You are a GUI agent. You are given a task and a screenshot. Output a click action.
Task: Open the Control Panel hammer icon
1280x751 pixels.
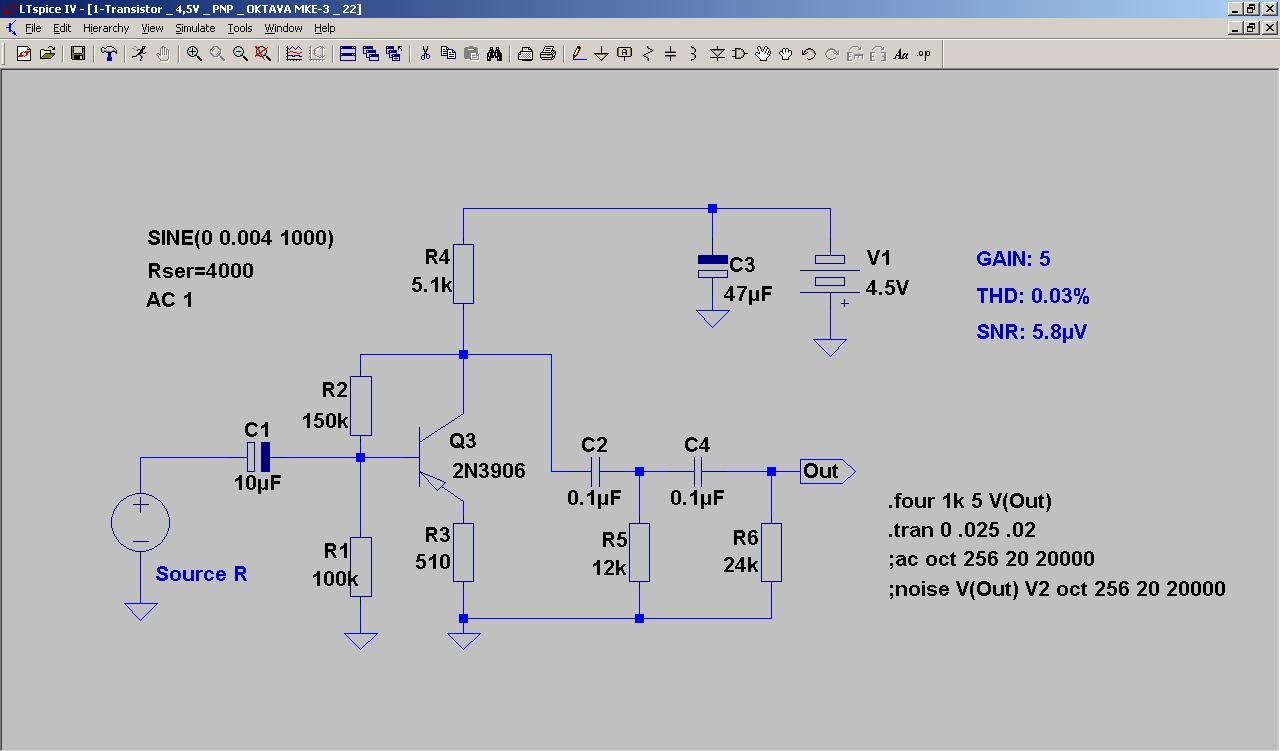click(x=109, y=54)
